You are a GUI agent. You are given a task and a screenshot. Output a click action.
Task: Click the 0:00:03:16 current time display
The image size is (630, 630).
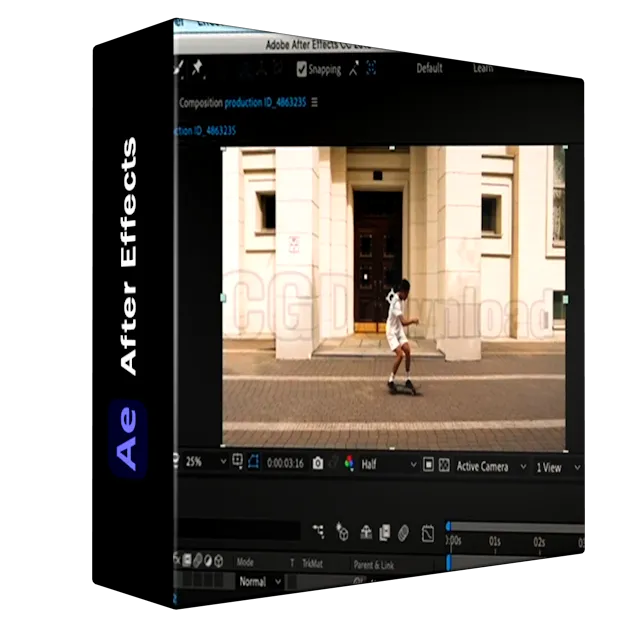(x=285, y=463)
